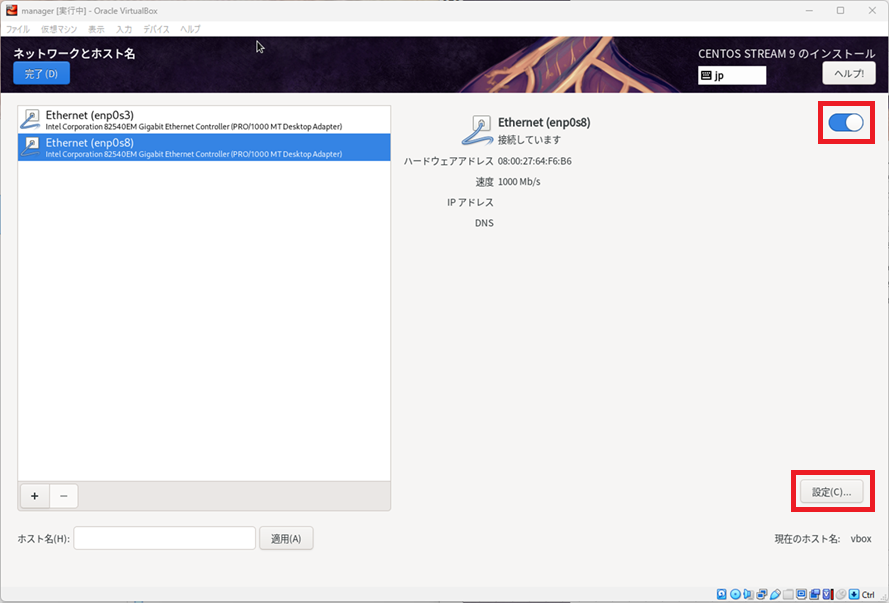Click the virtualization CPU status icon
The image size is (889, 603).
pos(828,594)
